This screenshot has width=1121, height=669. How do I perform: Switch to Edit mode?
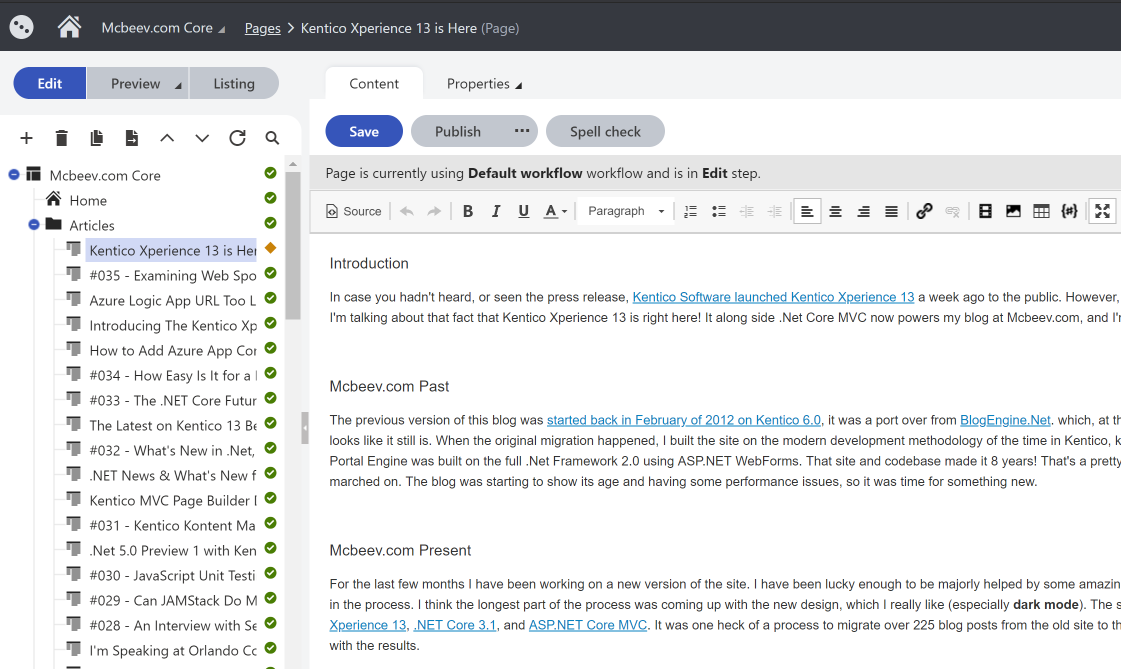(49, 84)
